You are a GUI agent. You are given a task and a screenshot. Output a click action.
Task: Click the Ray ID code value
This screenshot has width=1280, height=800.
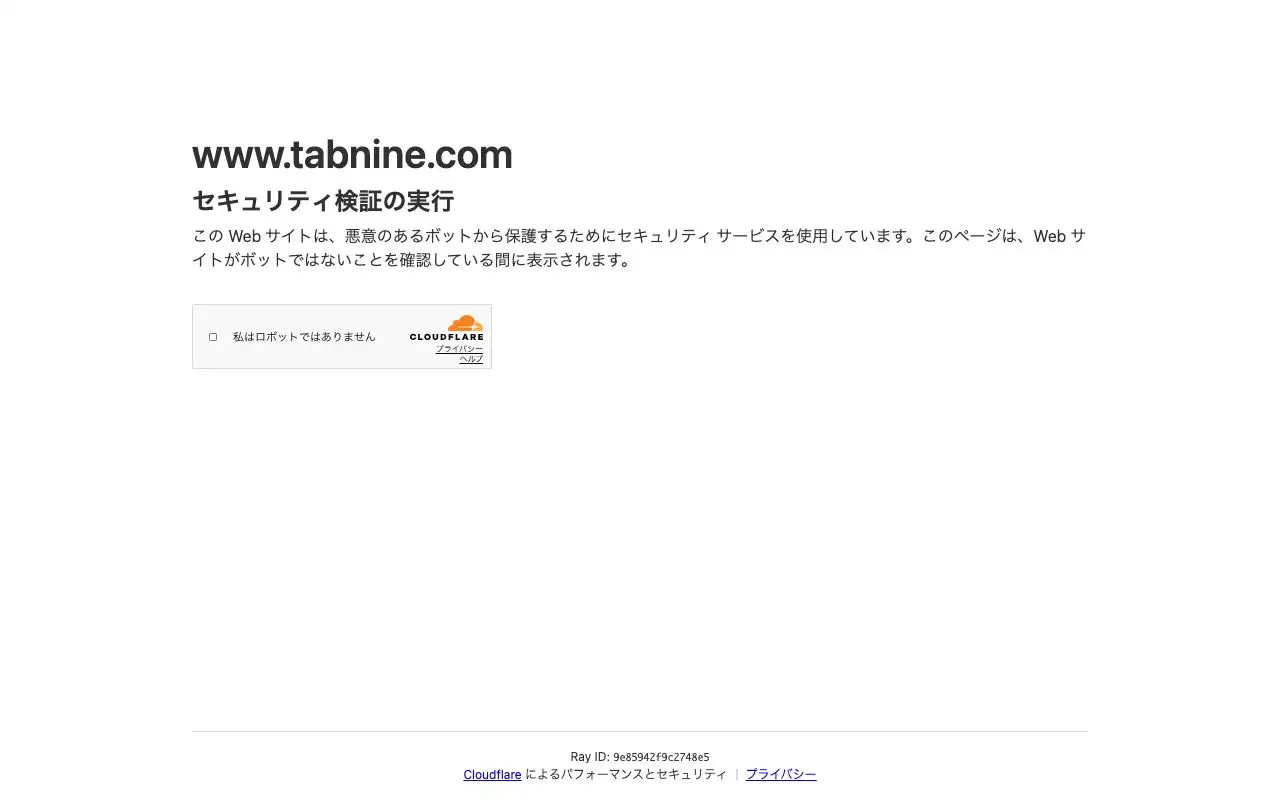click(661, 757)
